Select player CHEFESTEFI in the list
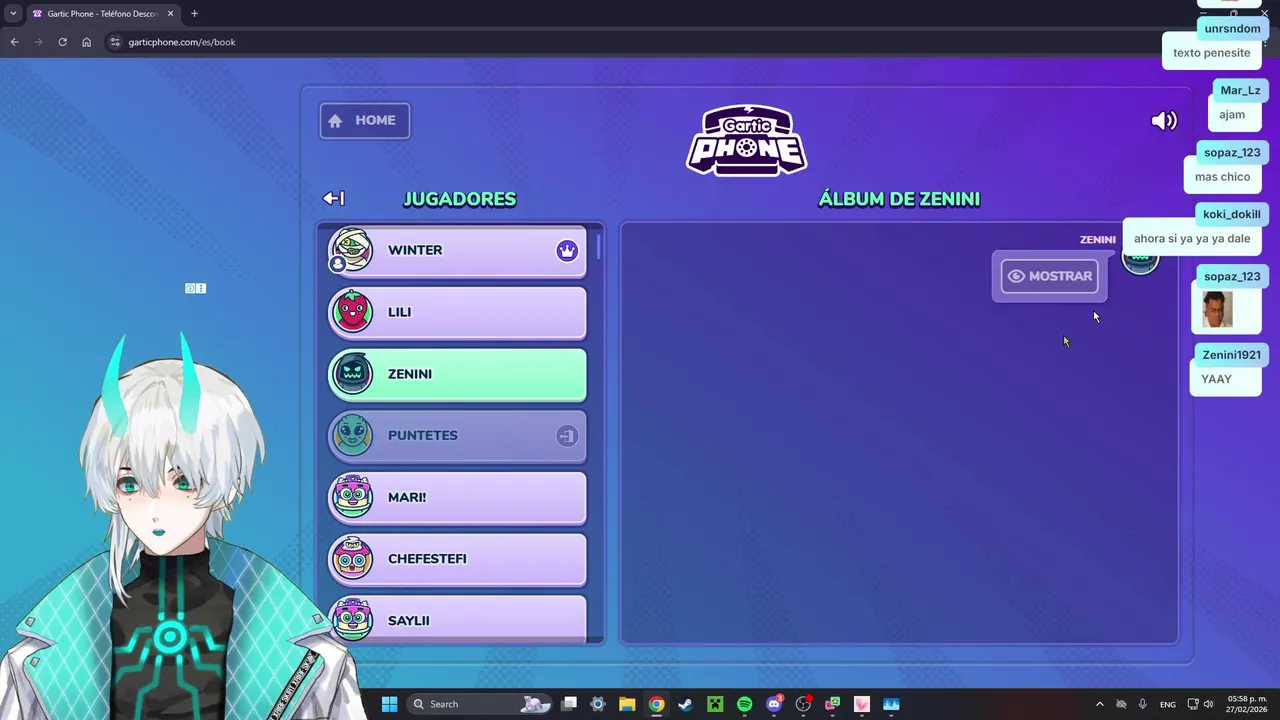Image resolution: width=1280 pixels, height=720 pixels. tap(458, 560)
